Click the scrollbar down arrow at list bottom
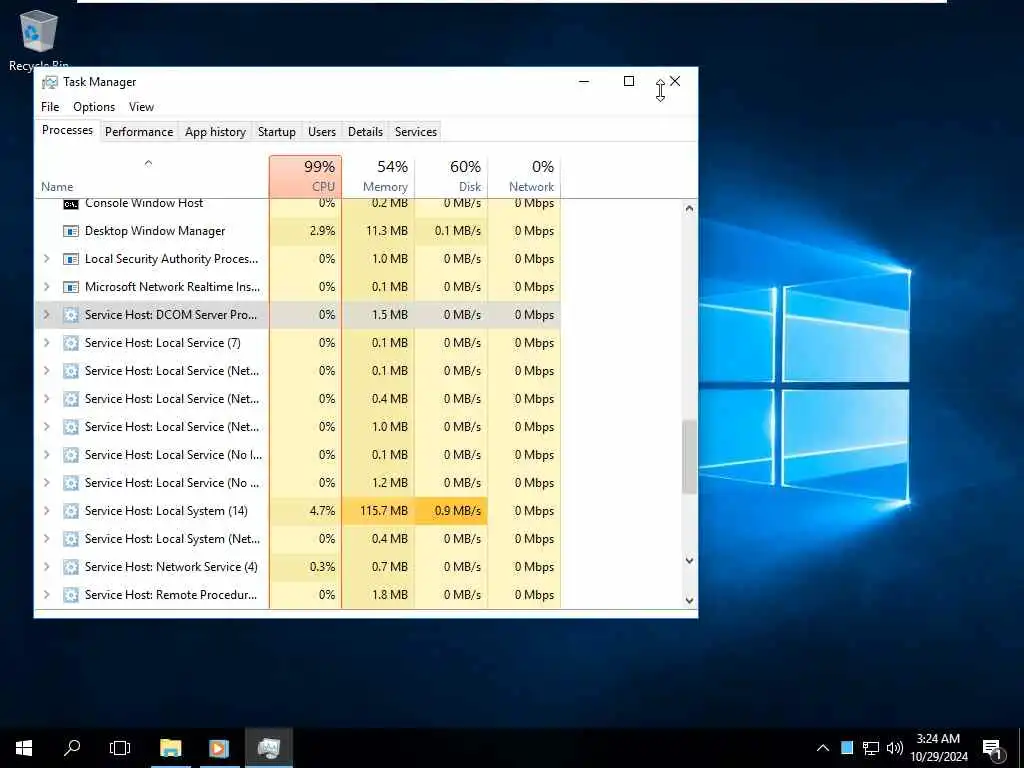Image resolution: width=1024 pixels, height=768 pixels. pyautogui.click(x=689, y=601)
